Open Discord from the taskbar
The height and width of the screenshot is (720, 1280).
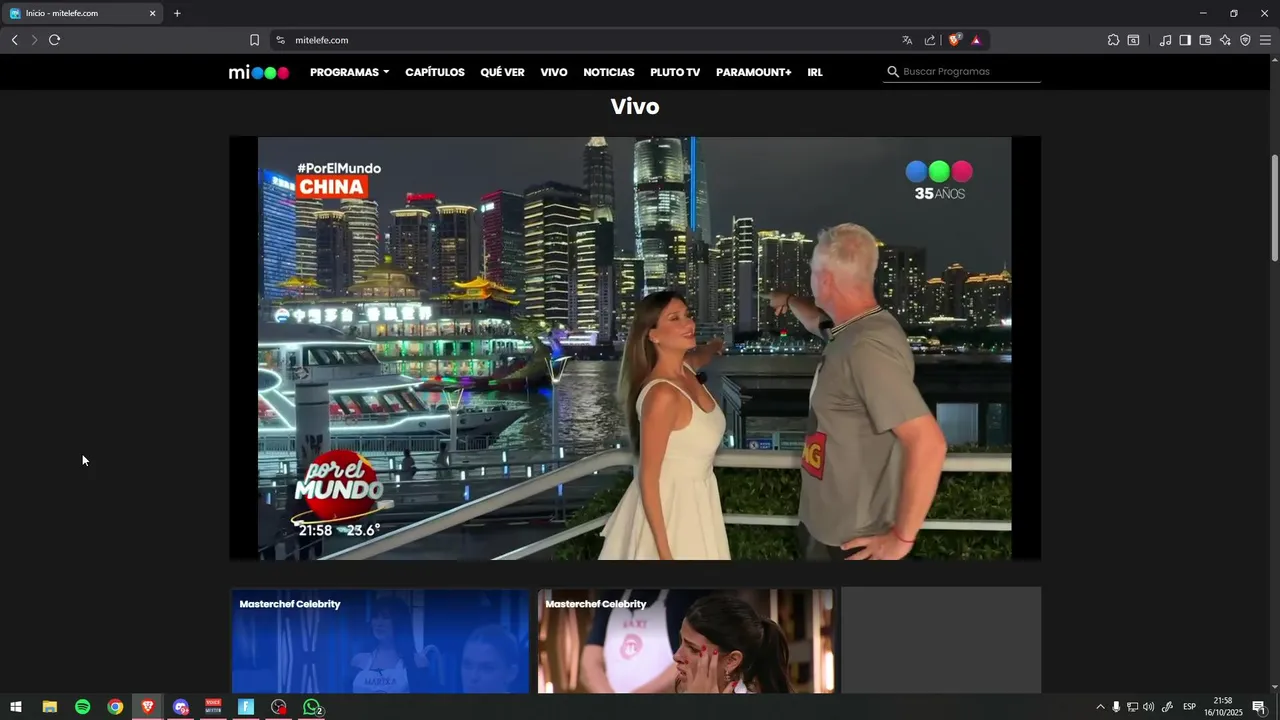(x=181, y=707)
